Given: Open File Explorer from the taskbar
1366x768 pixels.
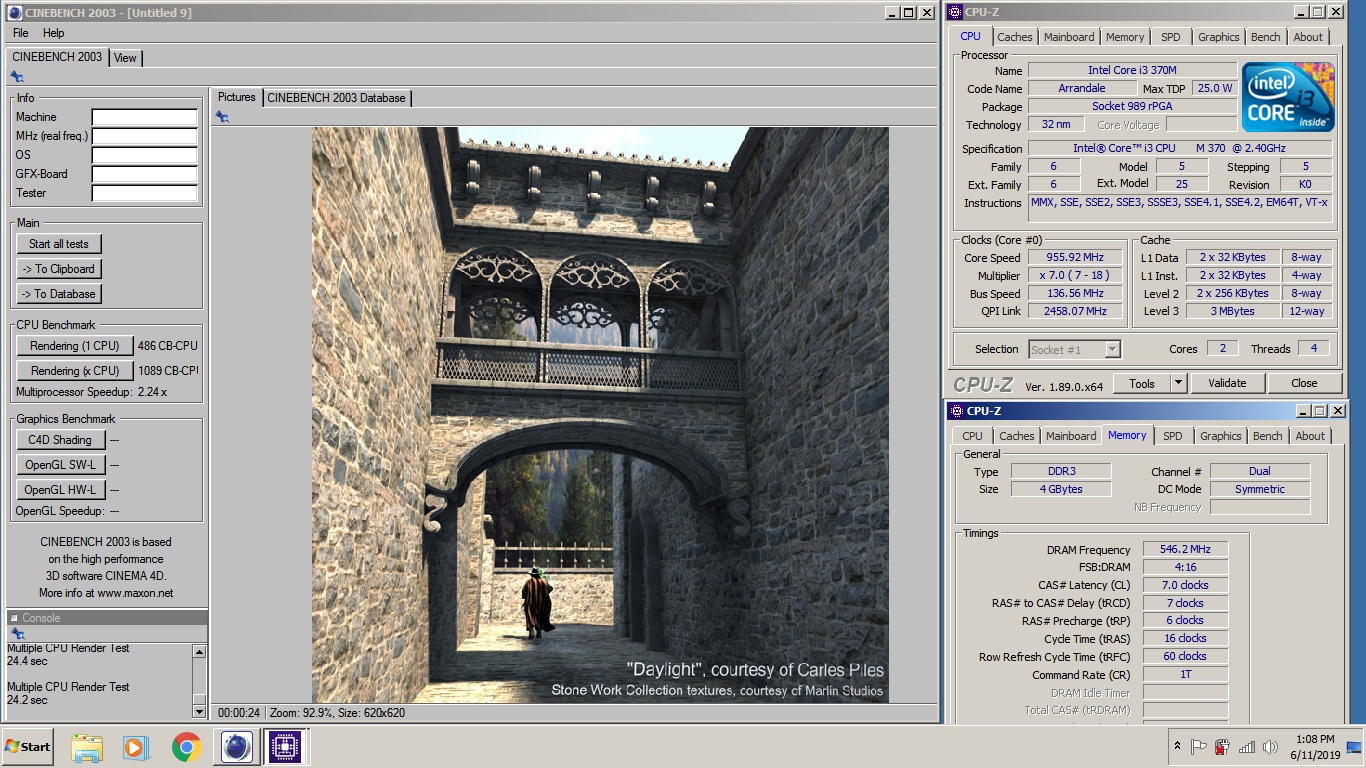Looking at the screenshot, I should [87, 747].
